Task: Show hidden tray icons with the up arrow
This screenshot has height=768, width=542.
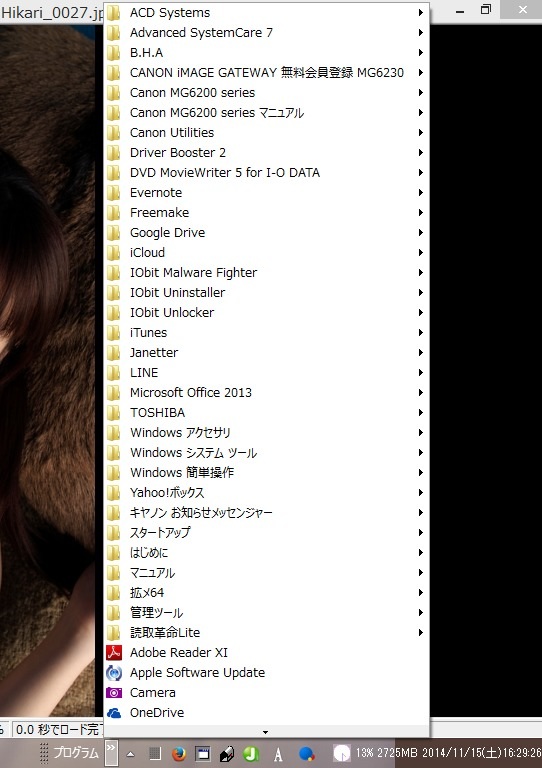Action: coord(131,754)
